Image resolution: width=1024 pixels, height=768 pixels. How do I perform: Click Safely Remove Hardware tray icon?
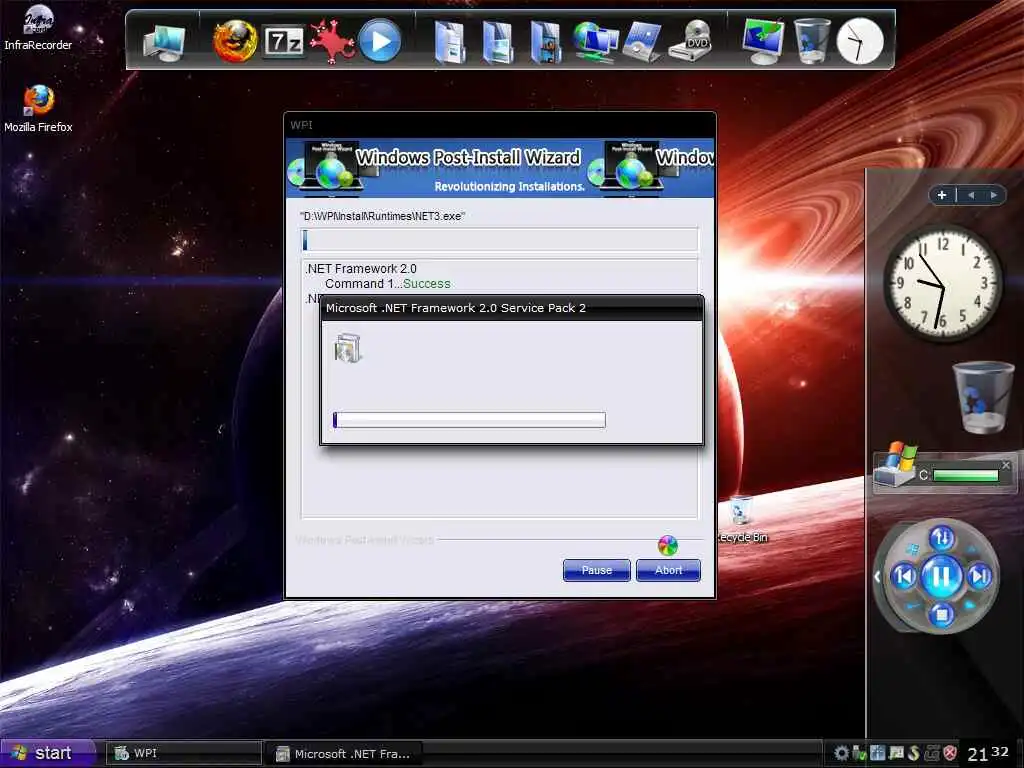click(859, 753)
